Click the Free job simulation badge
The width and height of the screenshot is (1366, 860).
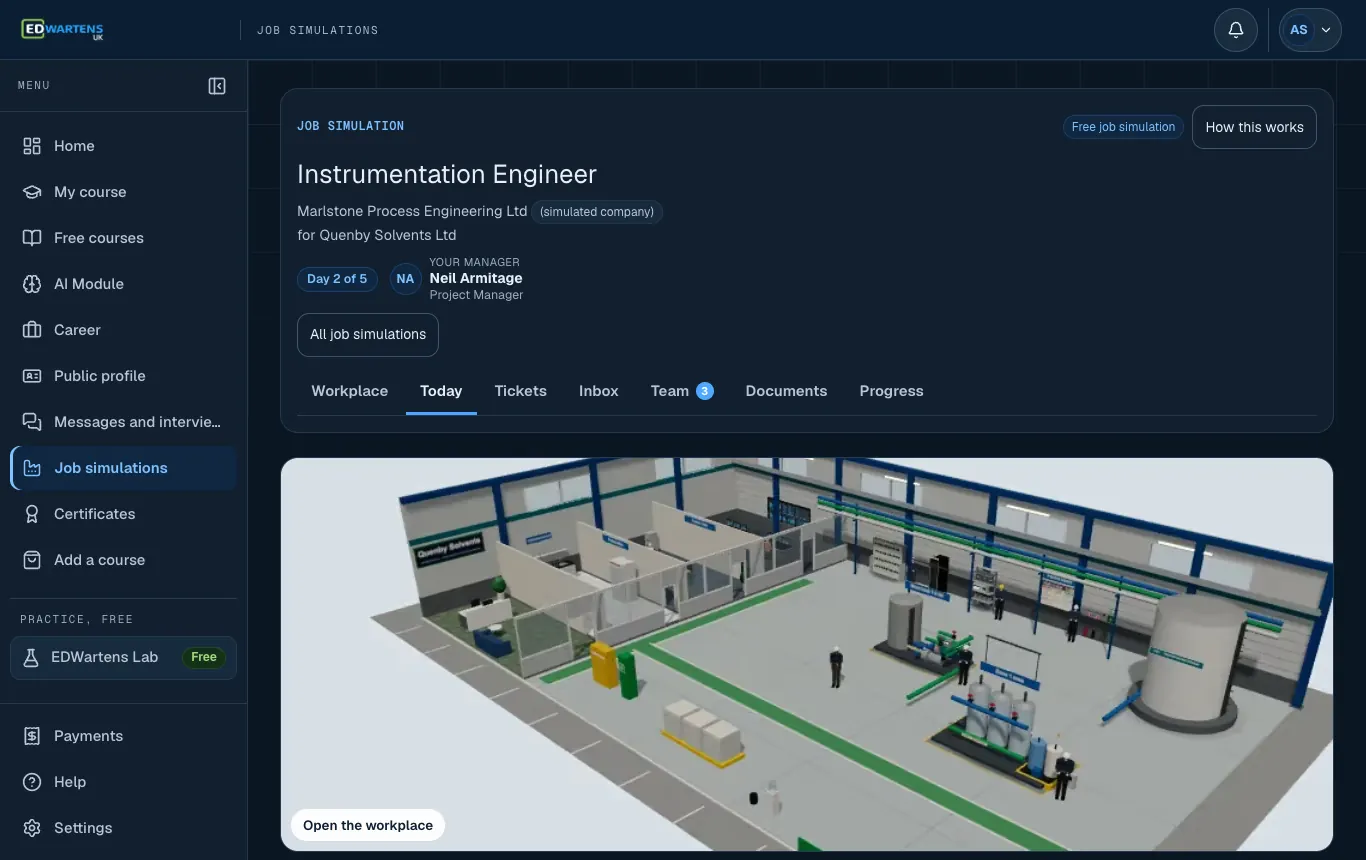pos(1123,127)
